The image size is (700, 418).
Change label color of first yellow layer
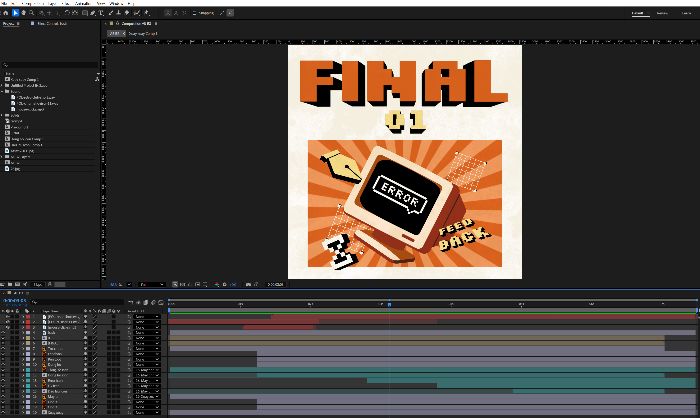pos(28,338)
